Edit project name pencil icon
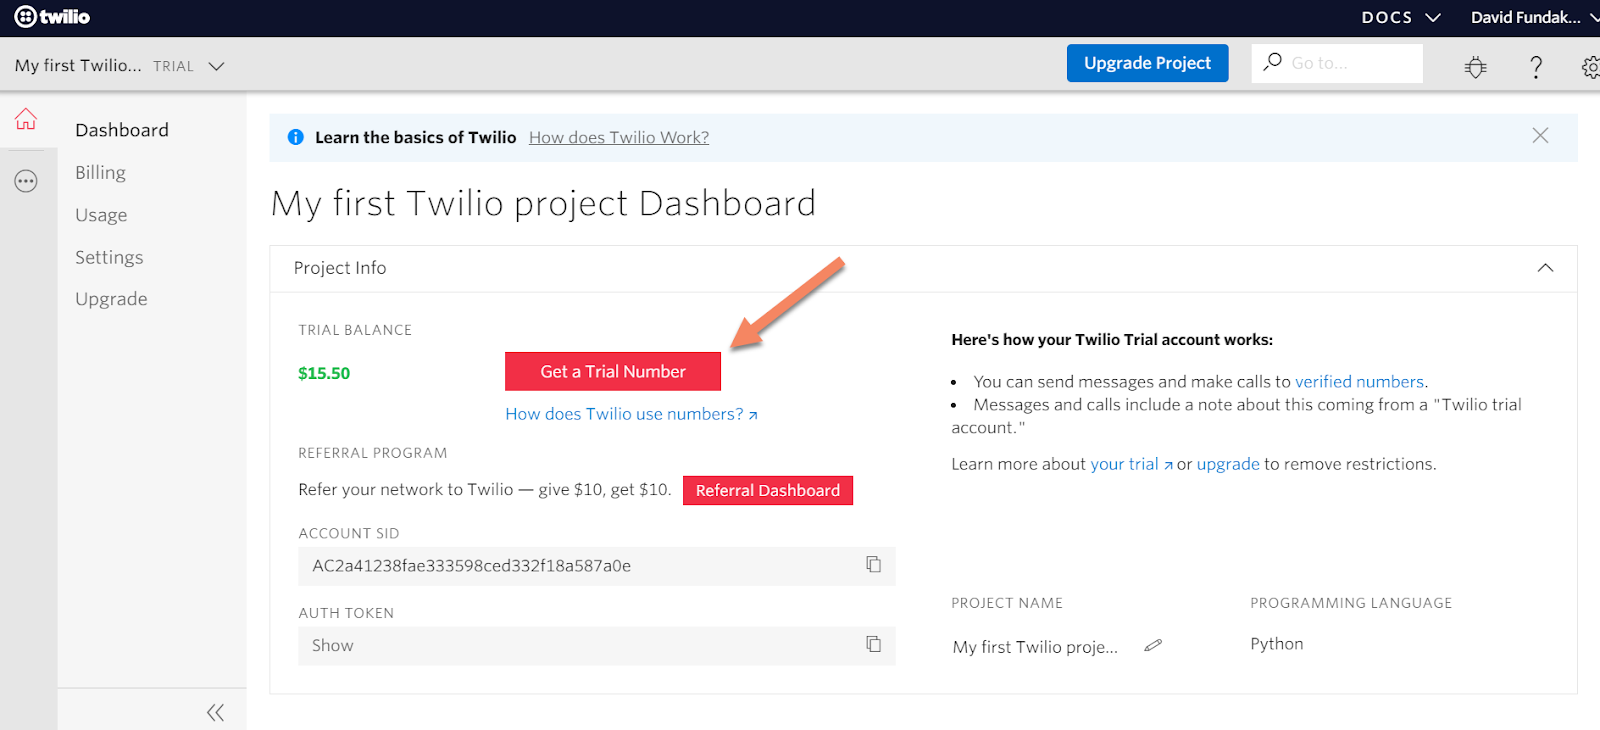 pos(1153,645)
